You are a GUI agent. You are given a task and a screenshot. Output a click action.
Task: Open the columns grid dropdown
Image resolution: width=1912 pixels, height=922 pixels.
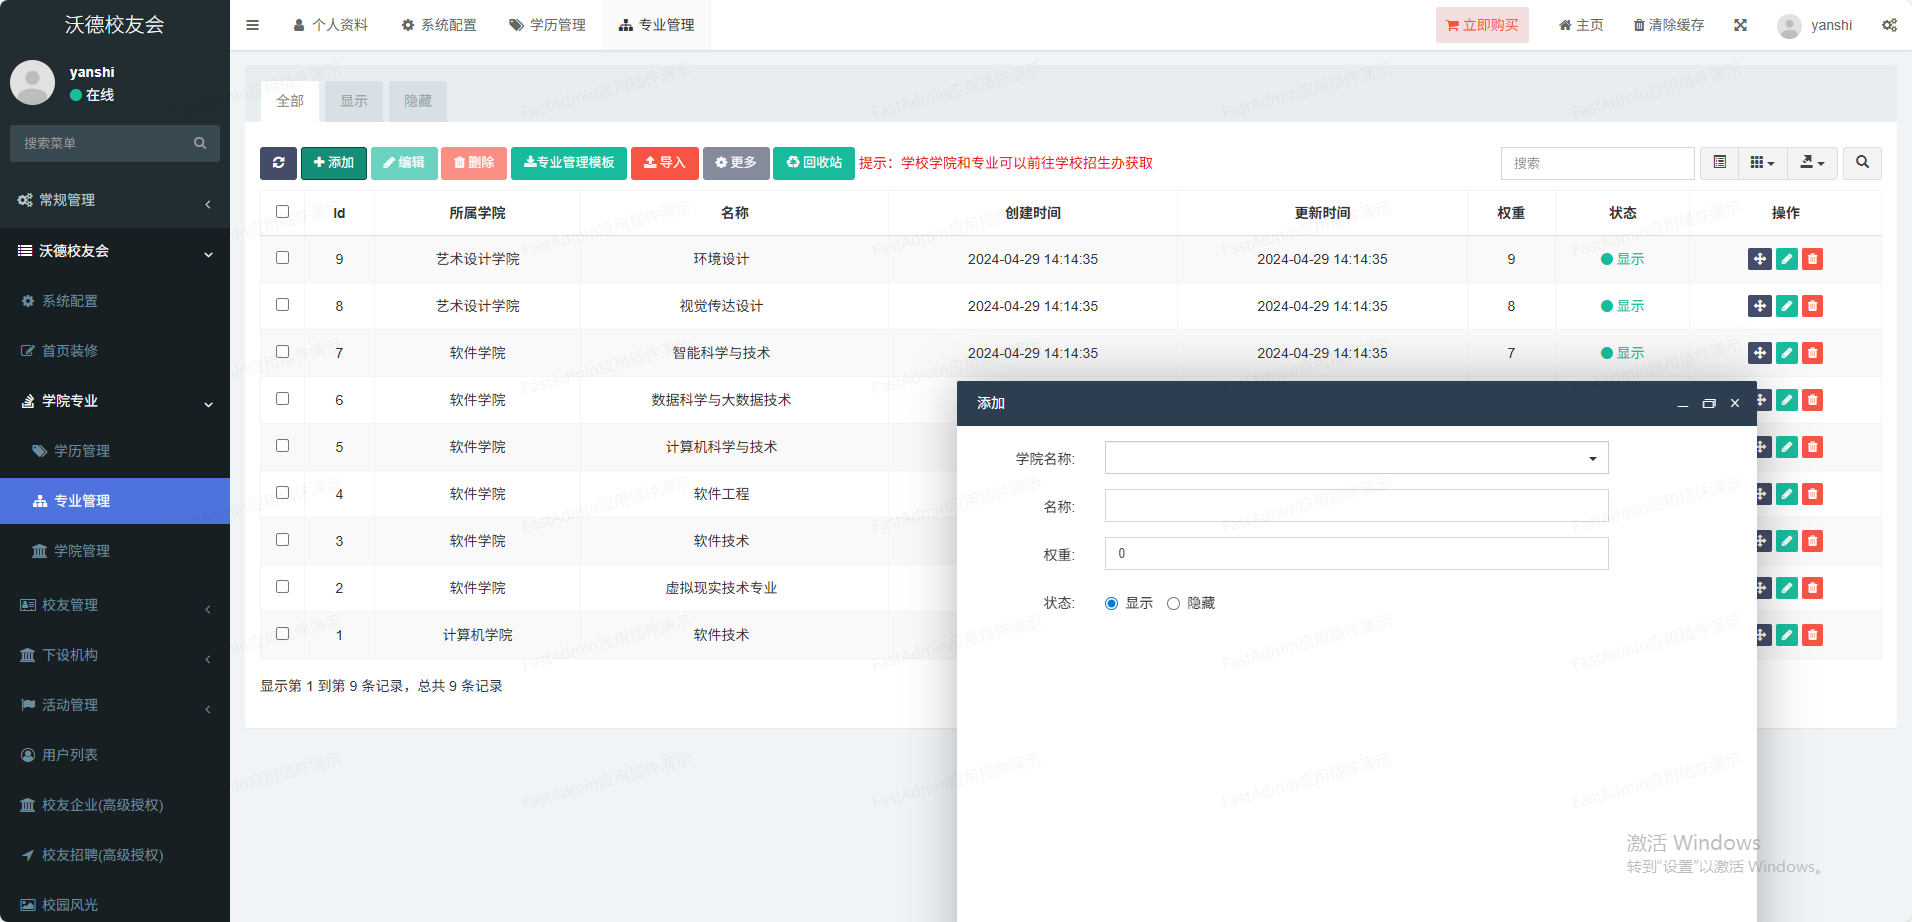click(x=1762, y=163)
